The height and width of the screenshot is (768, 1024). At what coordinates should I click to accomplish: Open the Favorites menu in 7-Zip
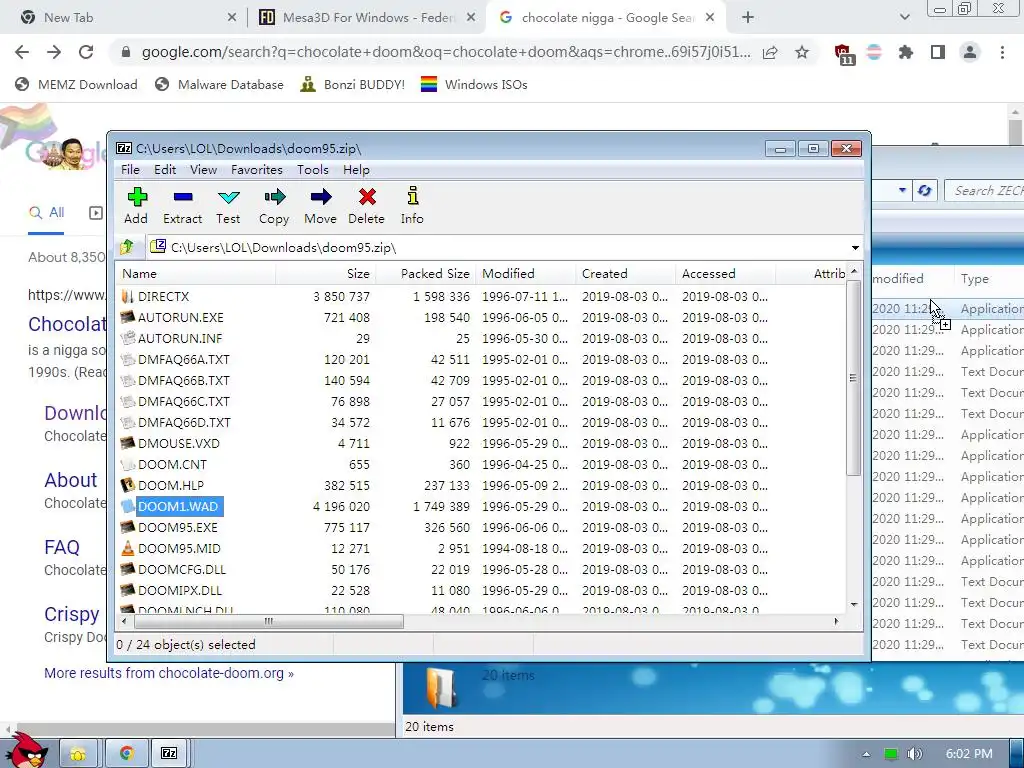pos(257,170)
